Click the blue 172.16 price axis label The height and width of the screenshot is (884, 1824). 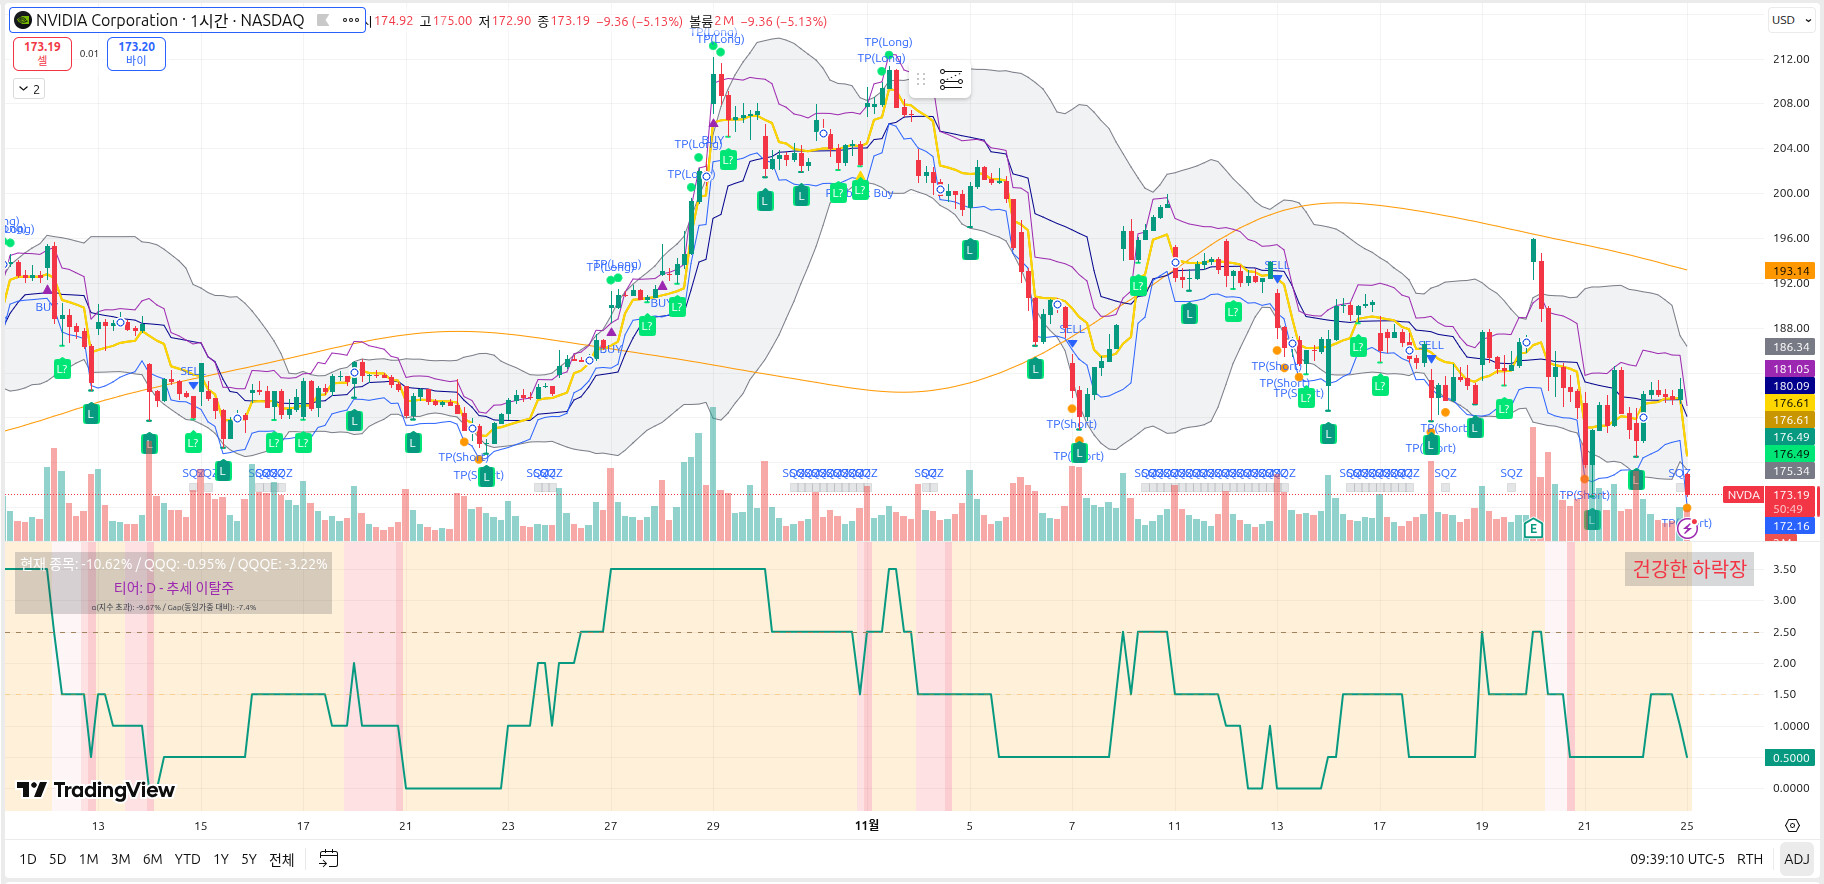(x=1791, y=526)
